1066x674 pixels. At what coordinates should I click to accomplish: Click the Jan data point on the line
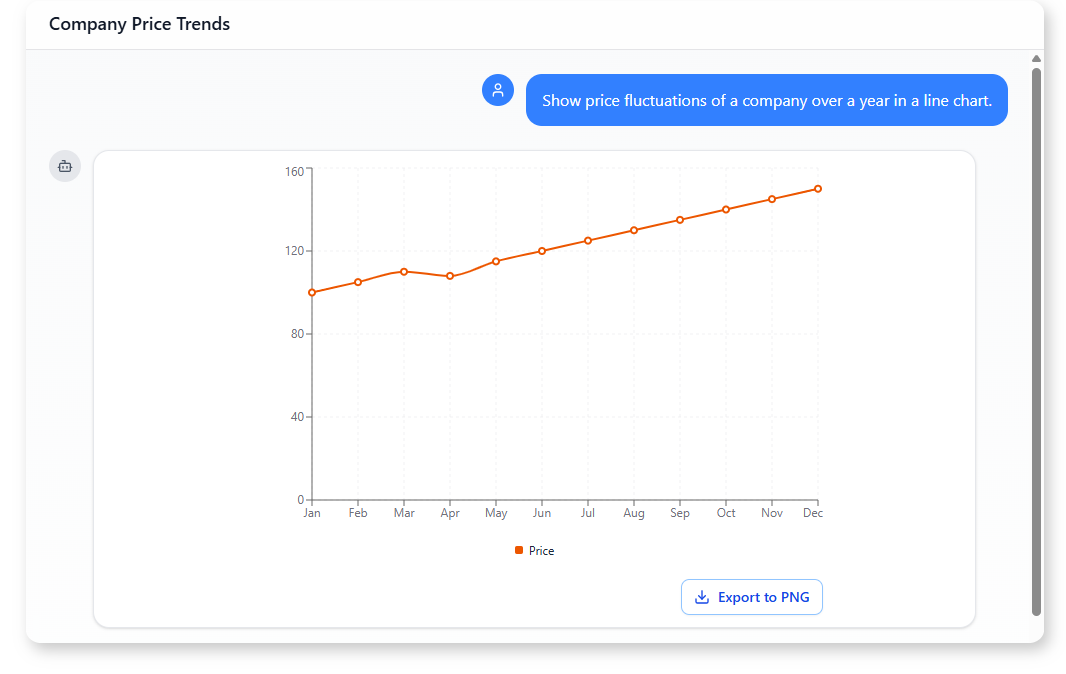[x=312, y=292]
